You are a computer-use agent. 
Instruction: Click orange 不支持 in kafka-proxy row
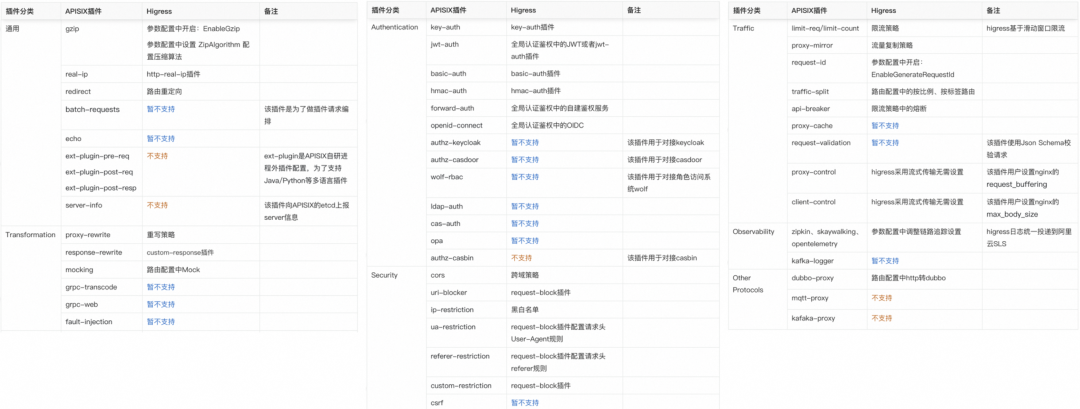882,317
